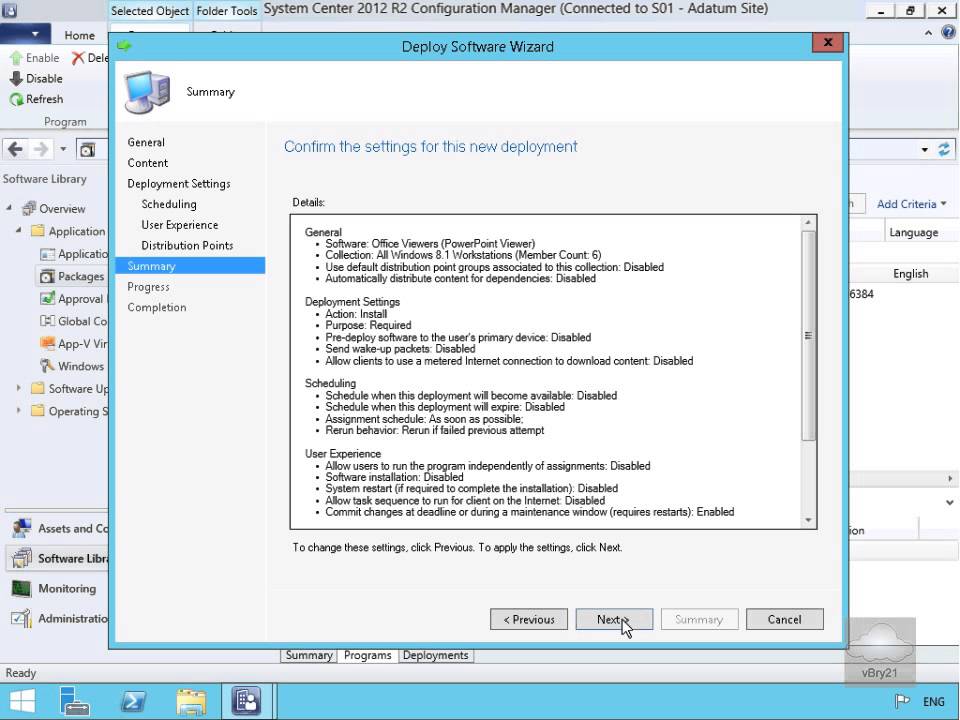Image resolution: width=960 pixels, height=720 pixels.
Task: Close the Deploy Software Wizard dialog
Action: 828,42
